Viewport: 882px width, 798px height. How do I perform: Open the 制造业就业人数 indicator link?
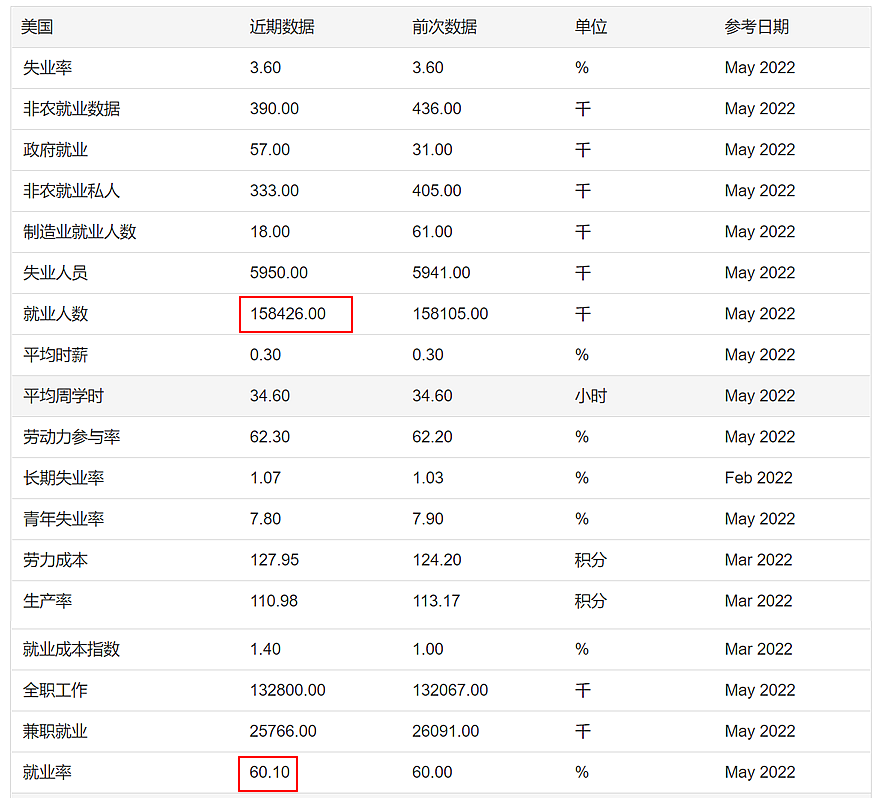80,232
